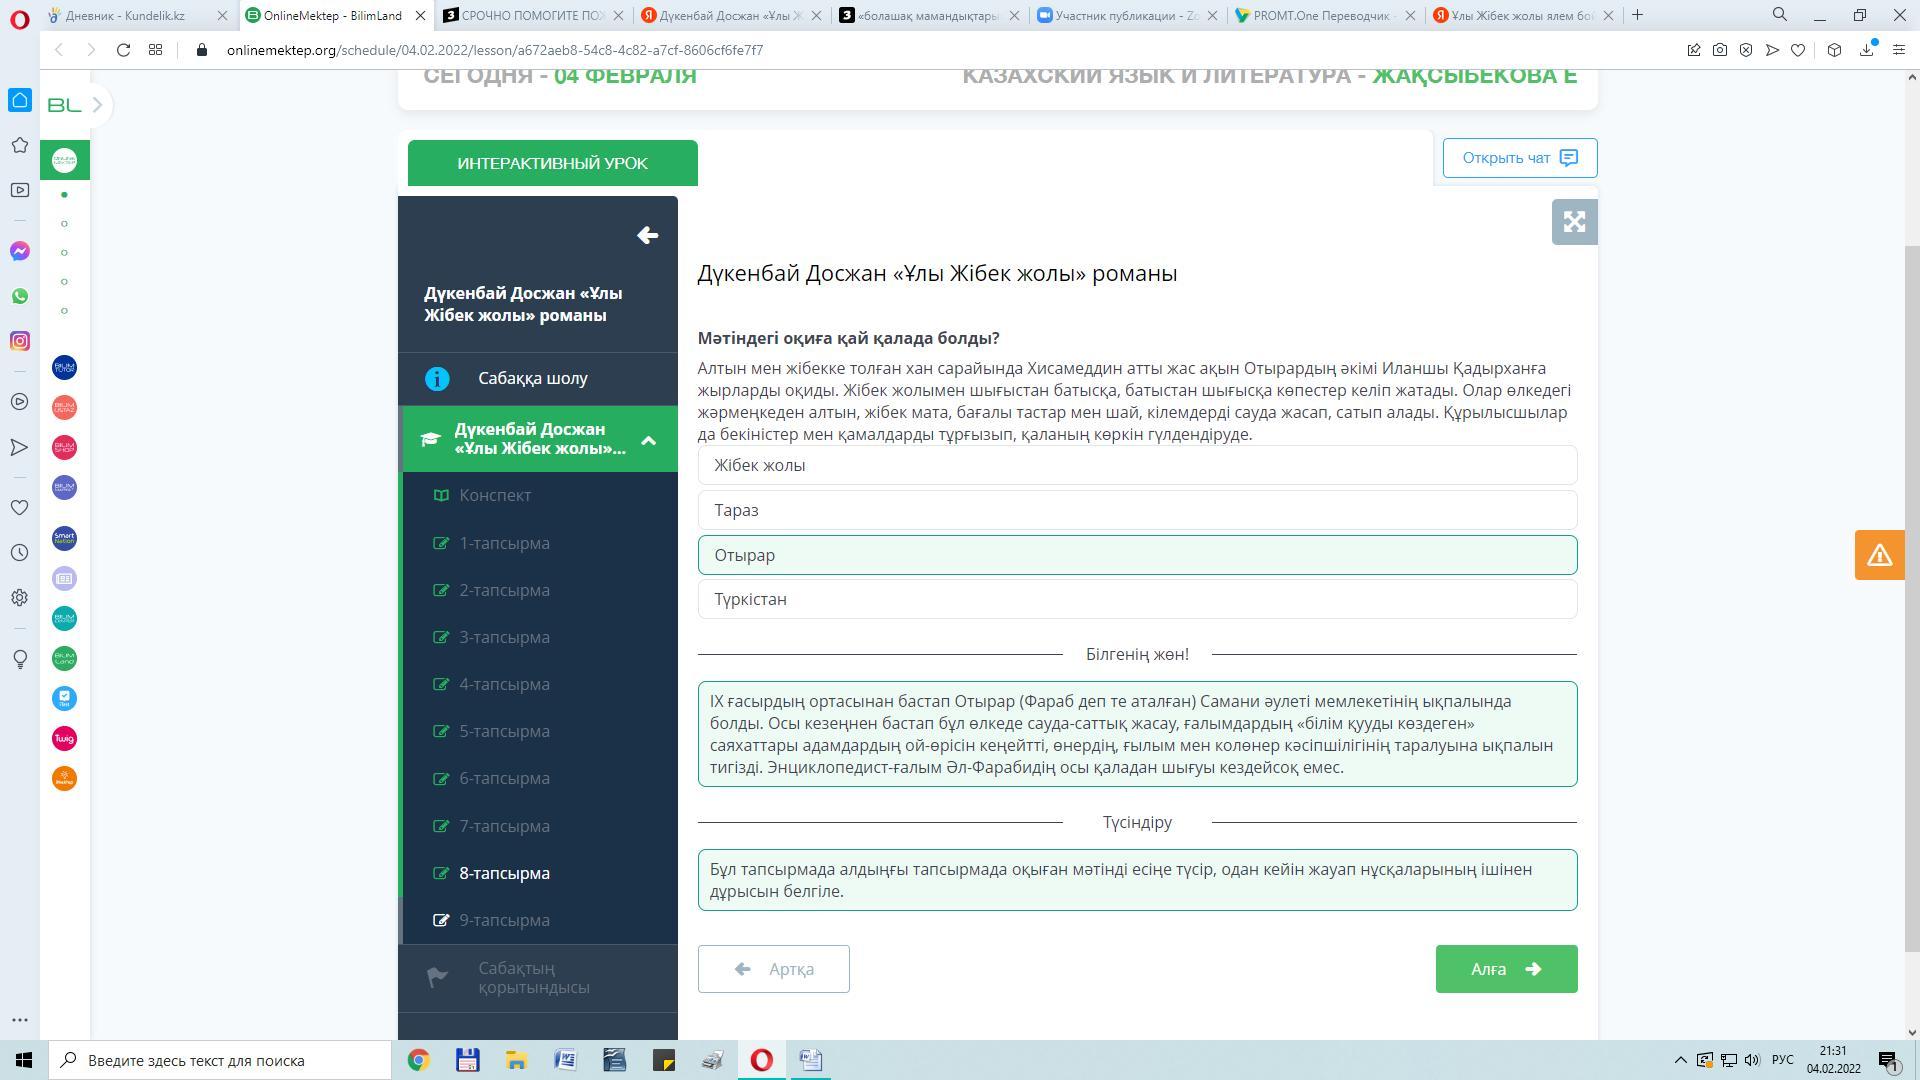Open the Smart Nation sidebar icon
The height and width of the screenshot is (1080, 1920).
(64, 538)
